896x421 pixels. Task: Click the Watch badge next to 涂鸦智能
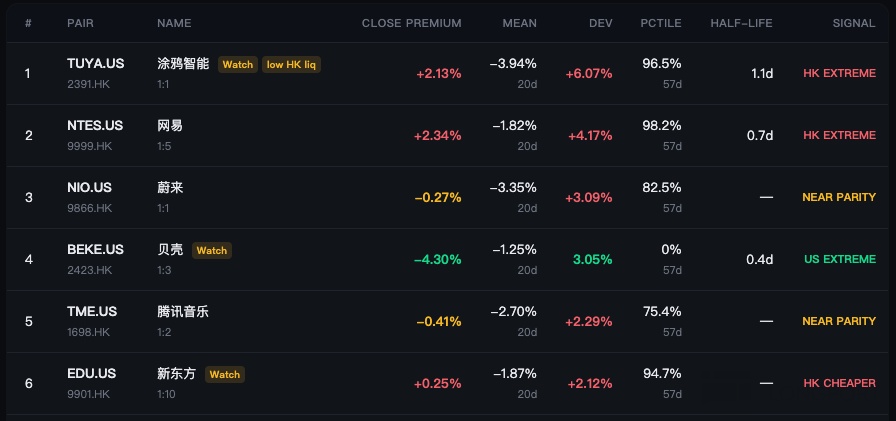click(238, 65)
